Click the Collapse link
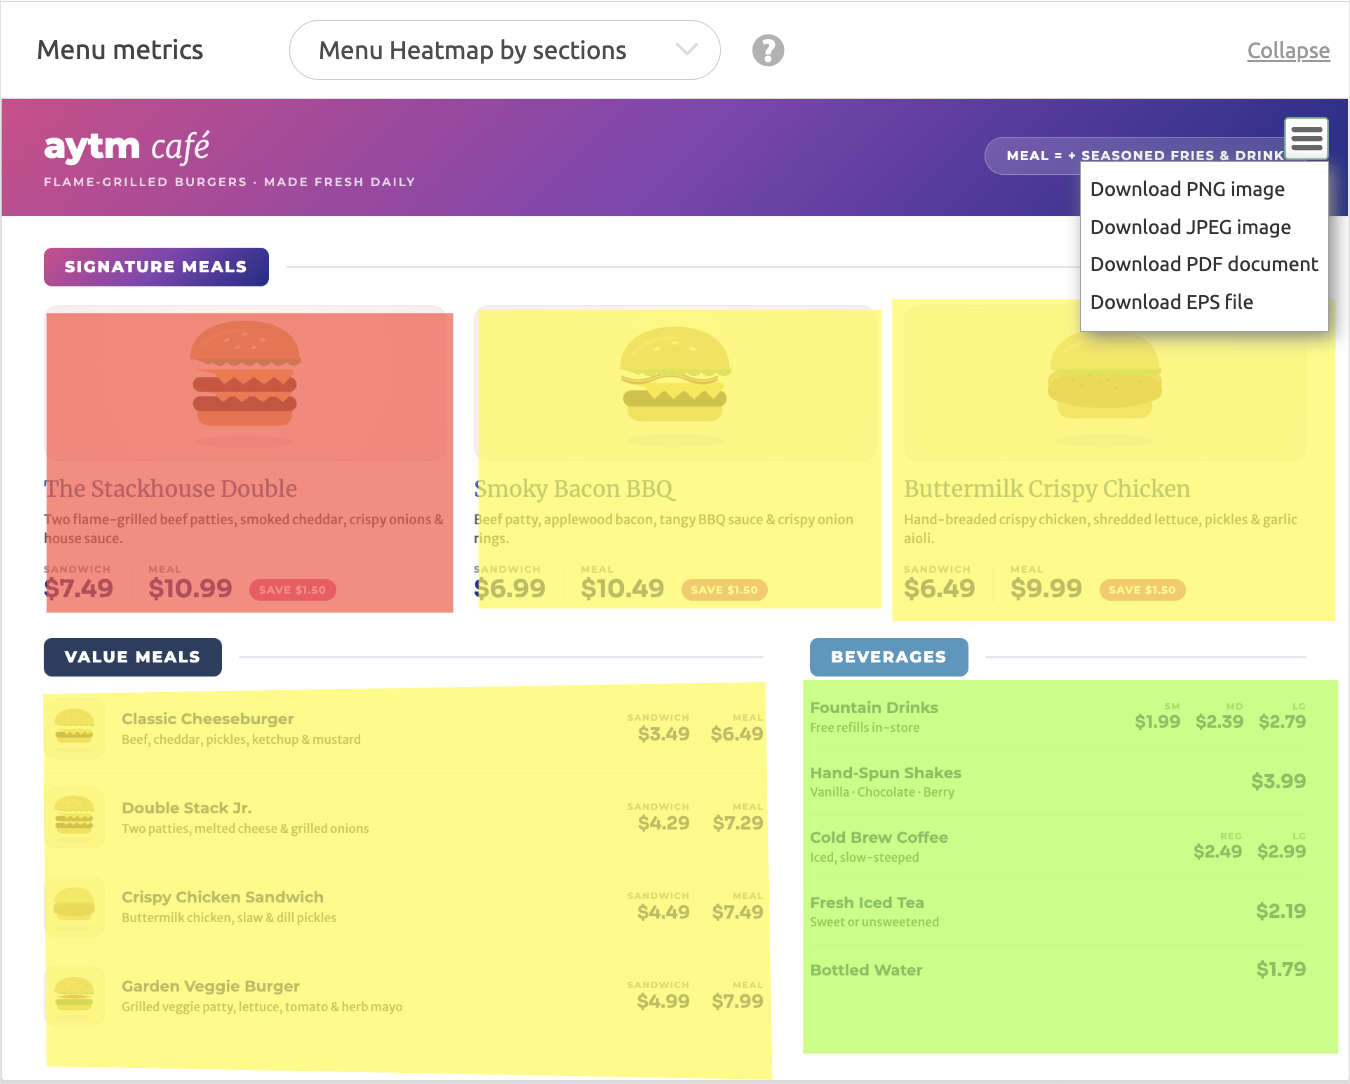The image size is (1350, 1084). click(x=1288, y=50)
